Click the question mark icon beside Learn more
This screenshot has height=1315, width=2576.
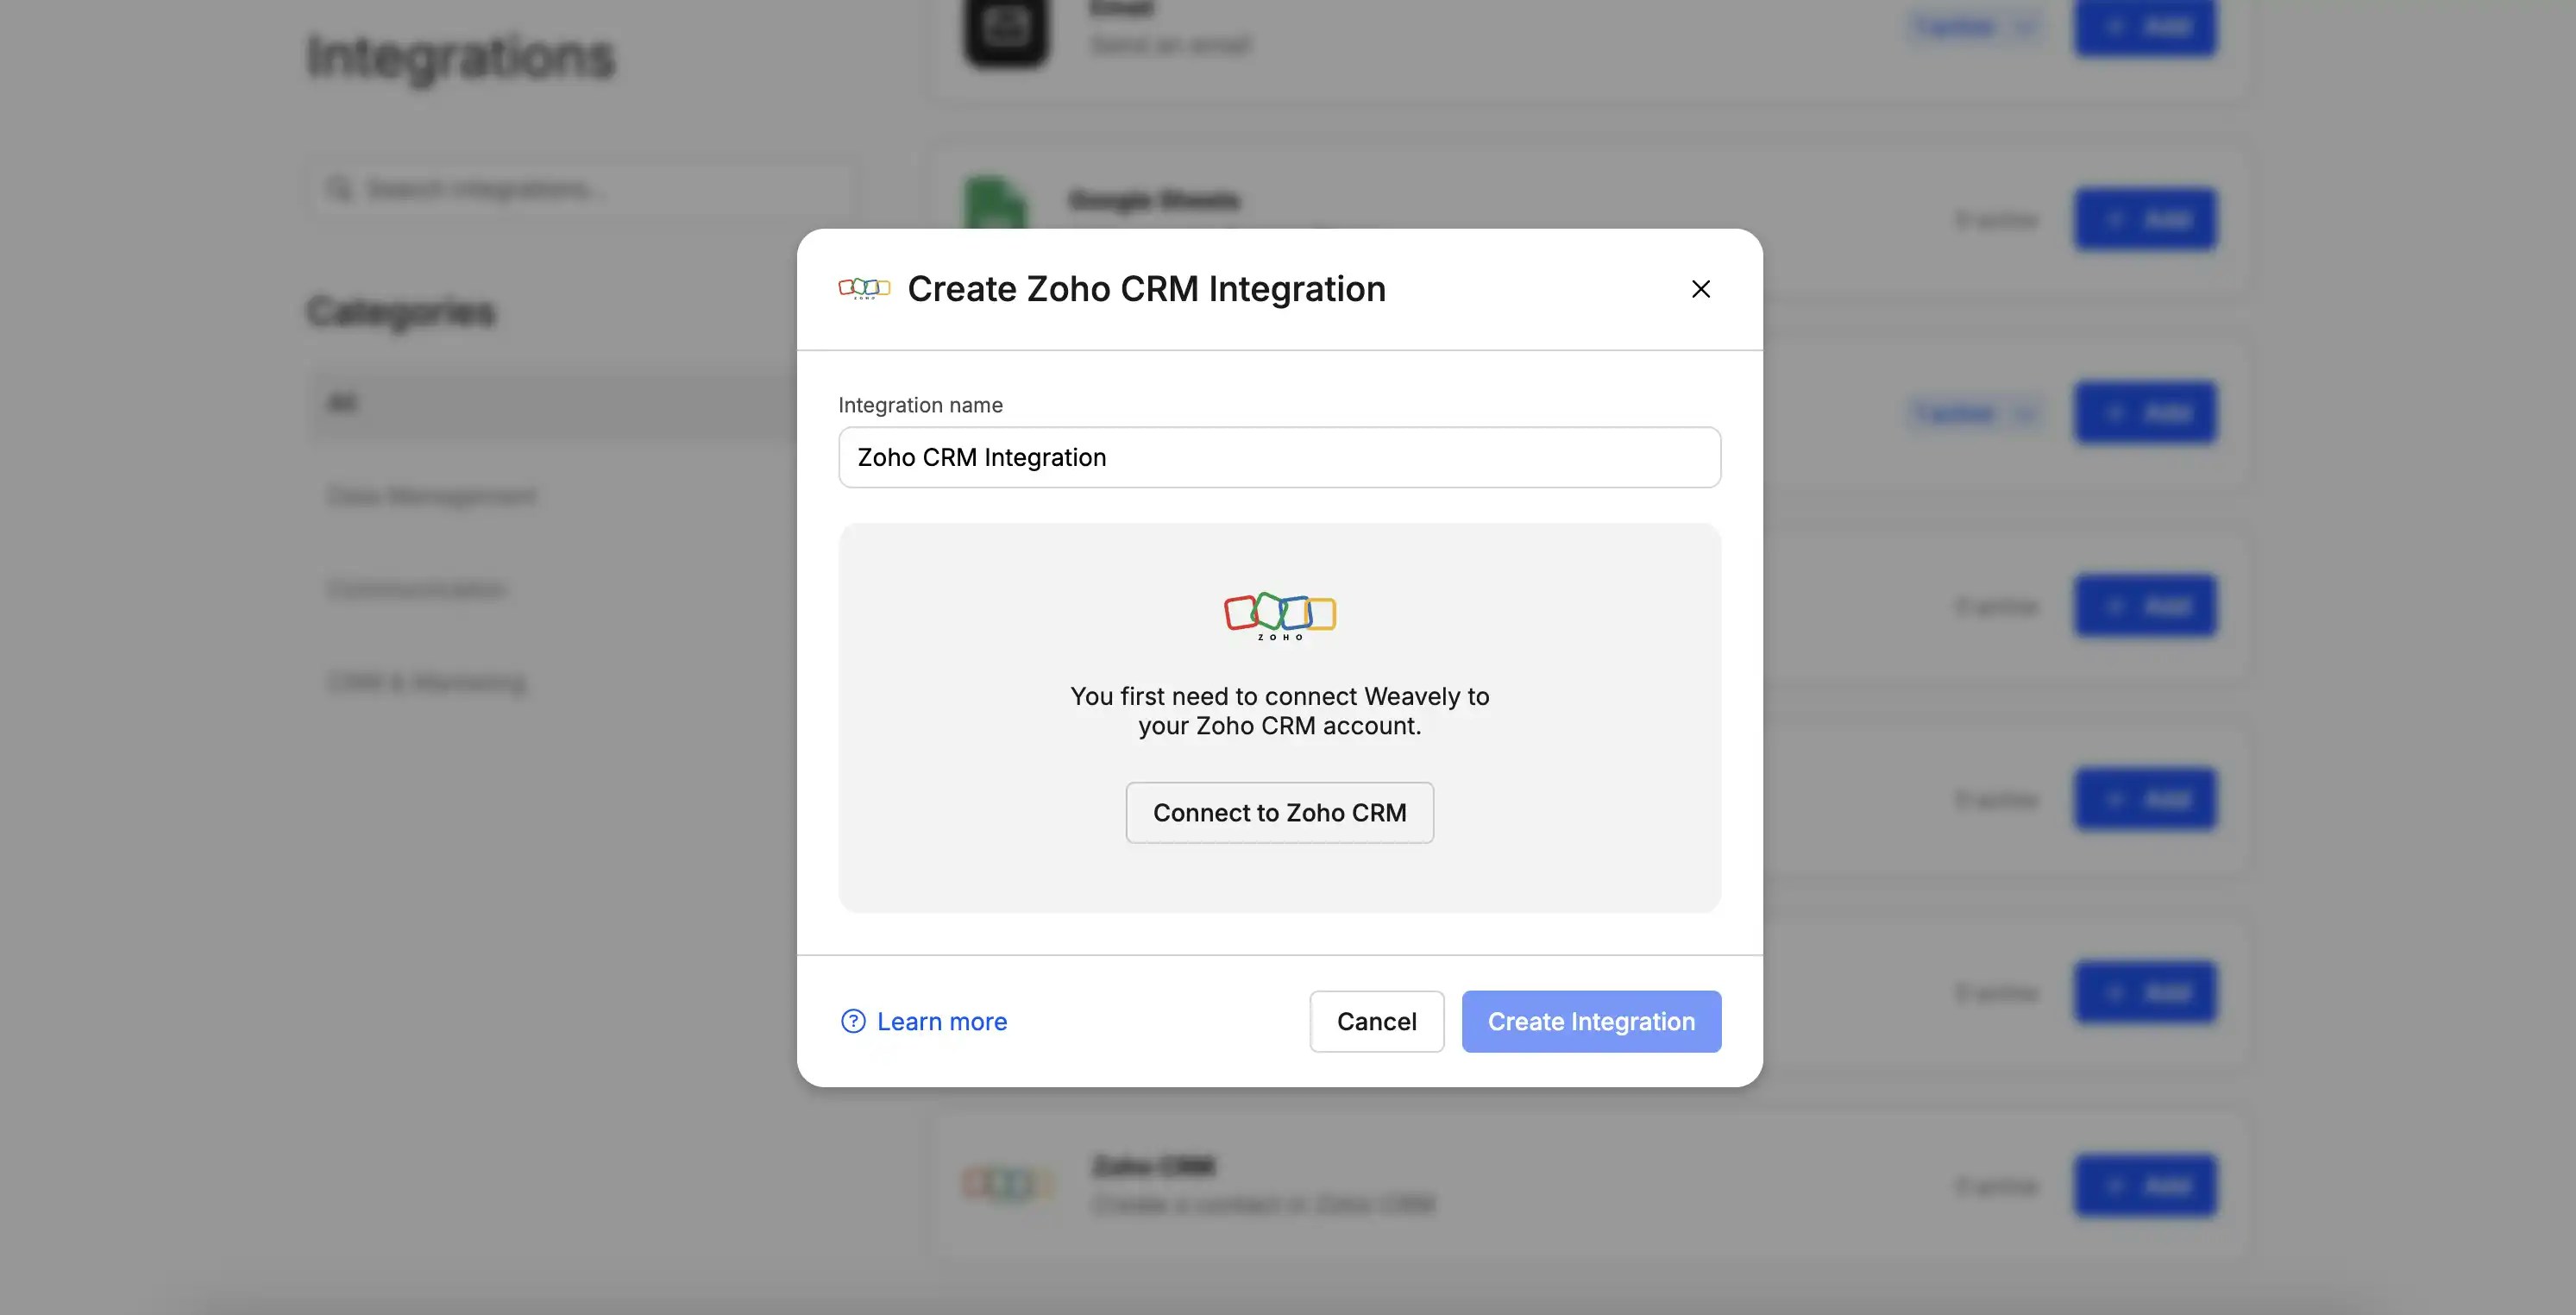pos(852,1021)
